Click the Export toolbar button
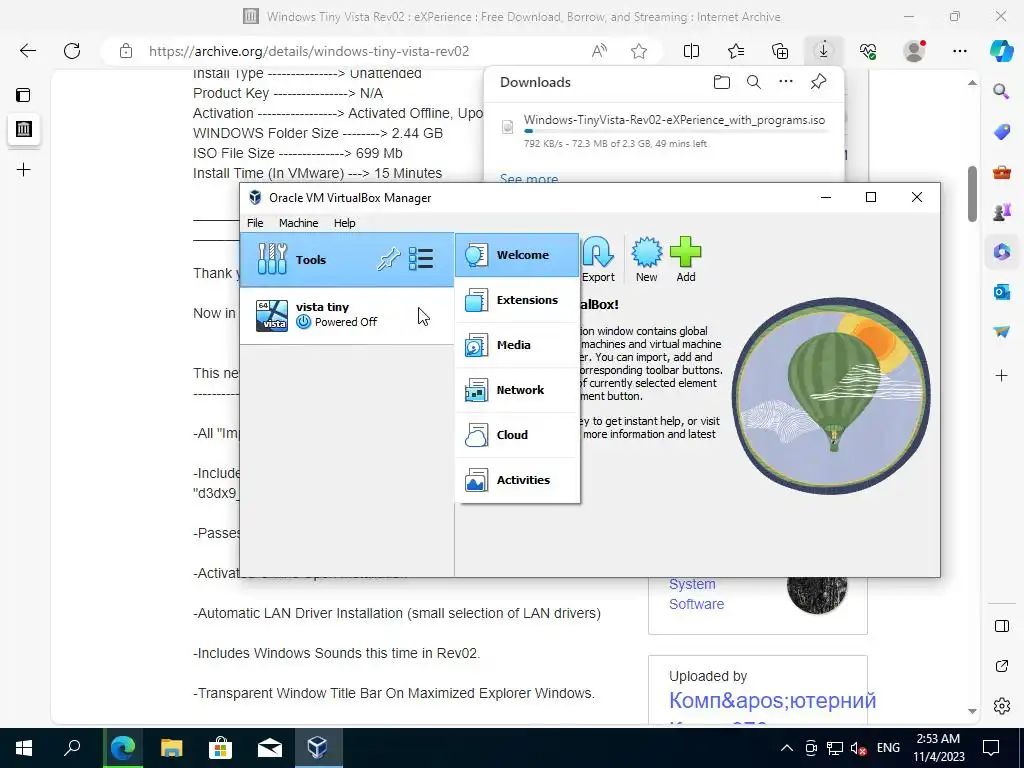This screenshot has width=1024, height=768. point(598,260)
